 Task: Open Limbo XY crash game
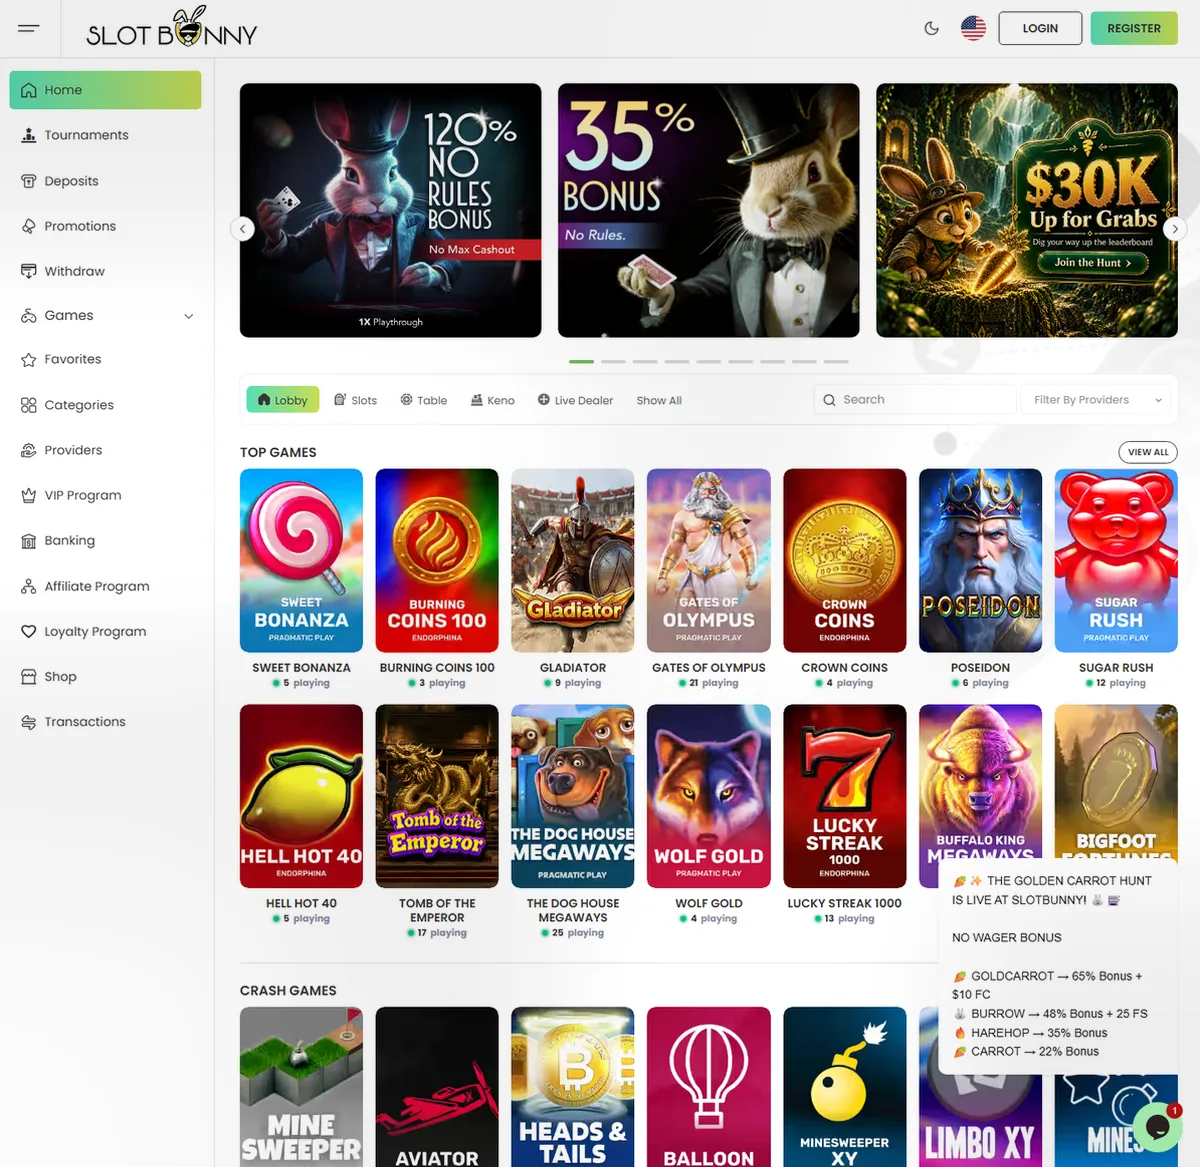pyautogui.click(x=981, y=1122)
